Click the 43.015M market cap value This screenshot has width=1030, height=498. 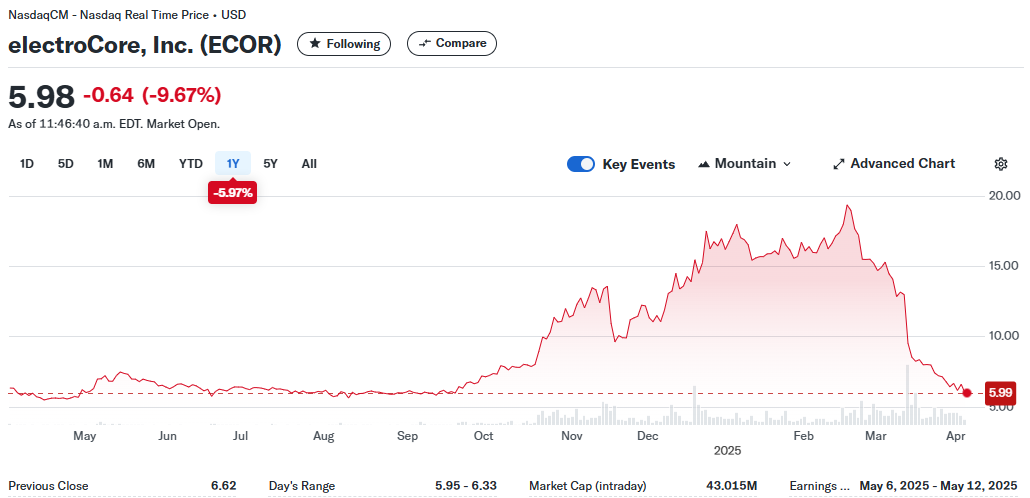[730, 486]
